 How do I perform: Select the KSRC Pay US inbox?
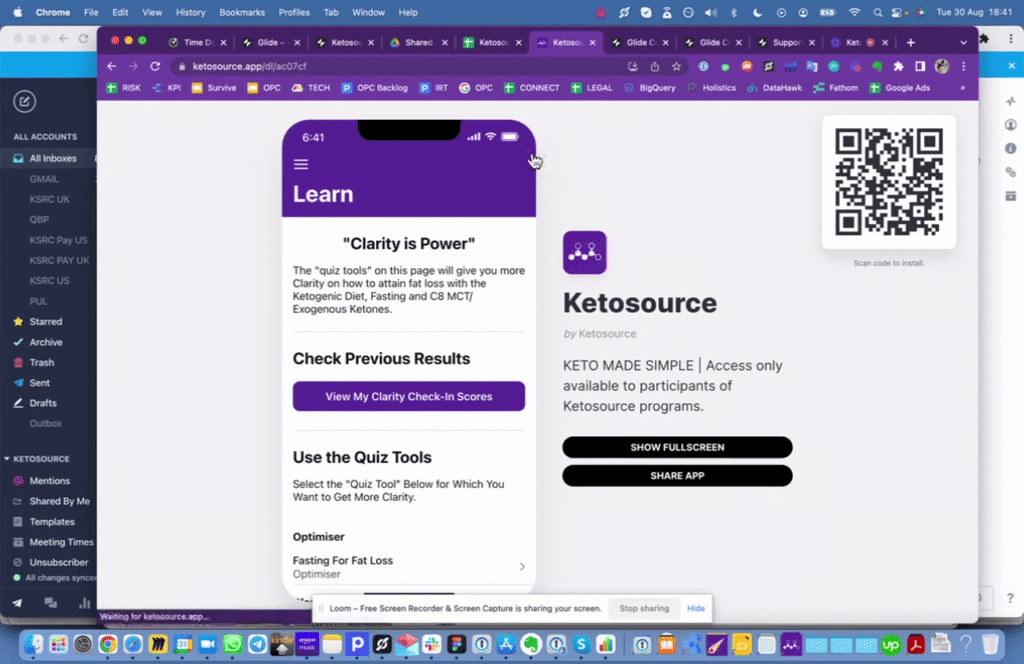(58, 240)
